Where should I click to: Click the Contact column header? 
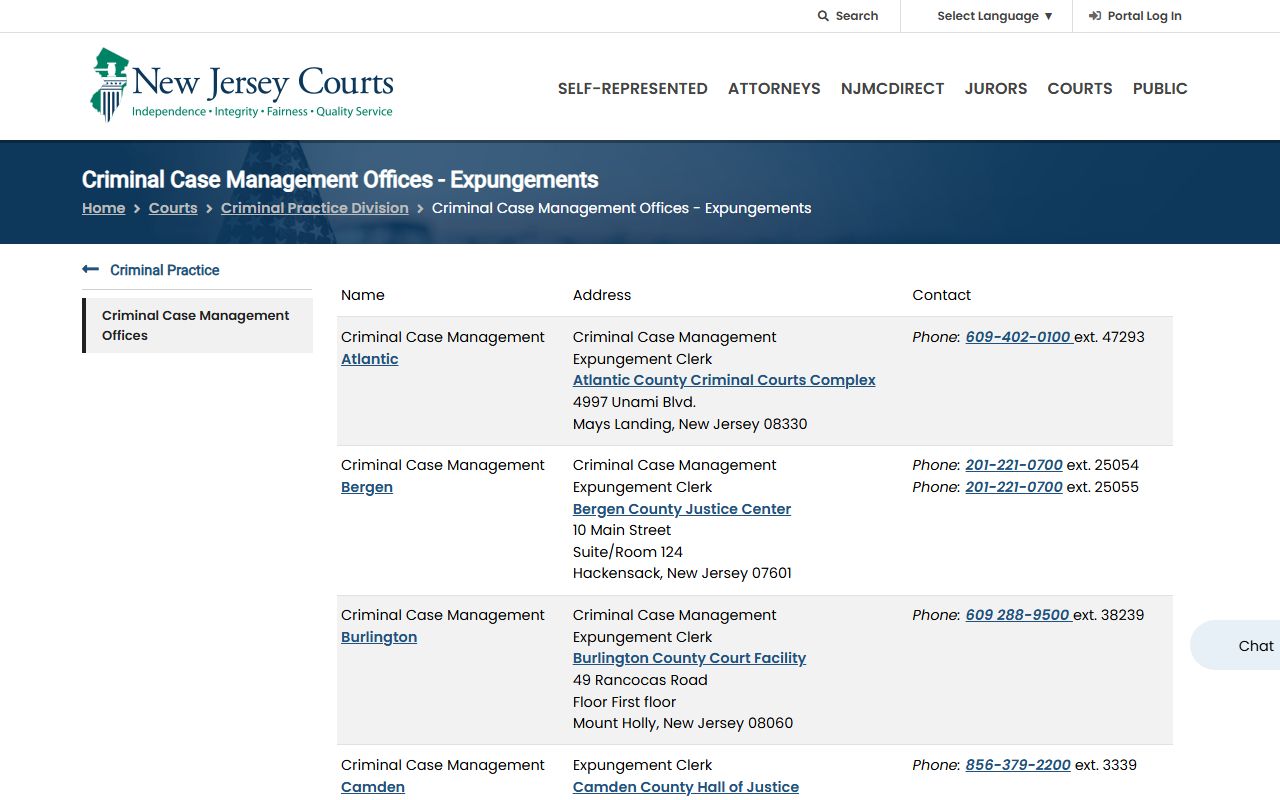click(x=942, y=295)
